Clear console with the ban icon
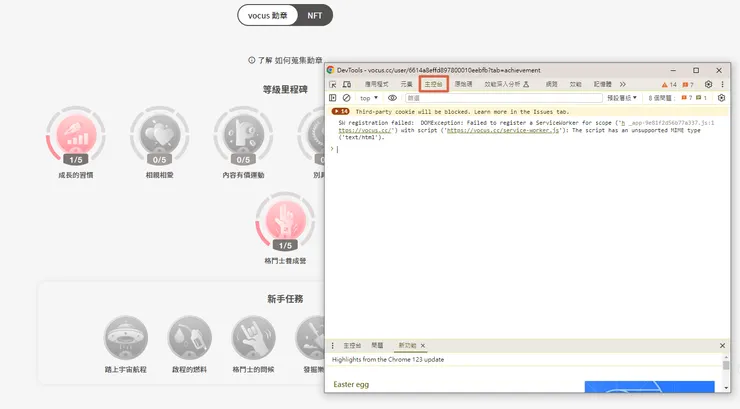 [x=346, y=98]
